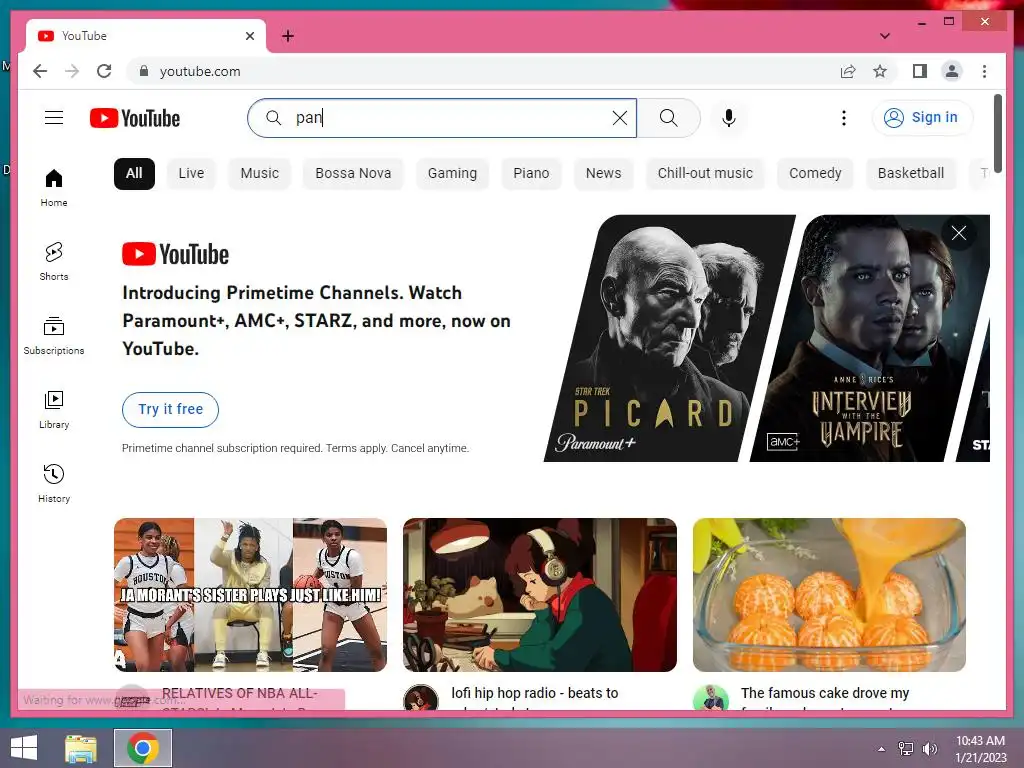Open Subscriptions in the sidebar
1024x768 pixels.
click(54, 336)
